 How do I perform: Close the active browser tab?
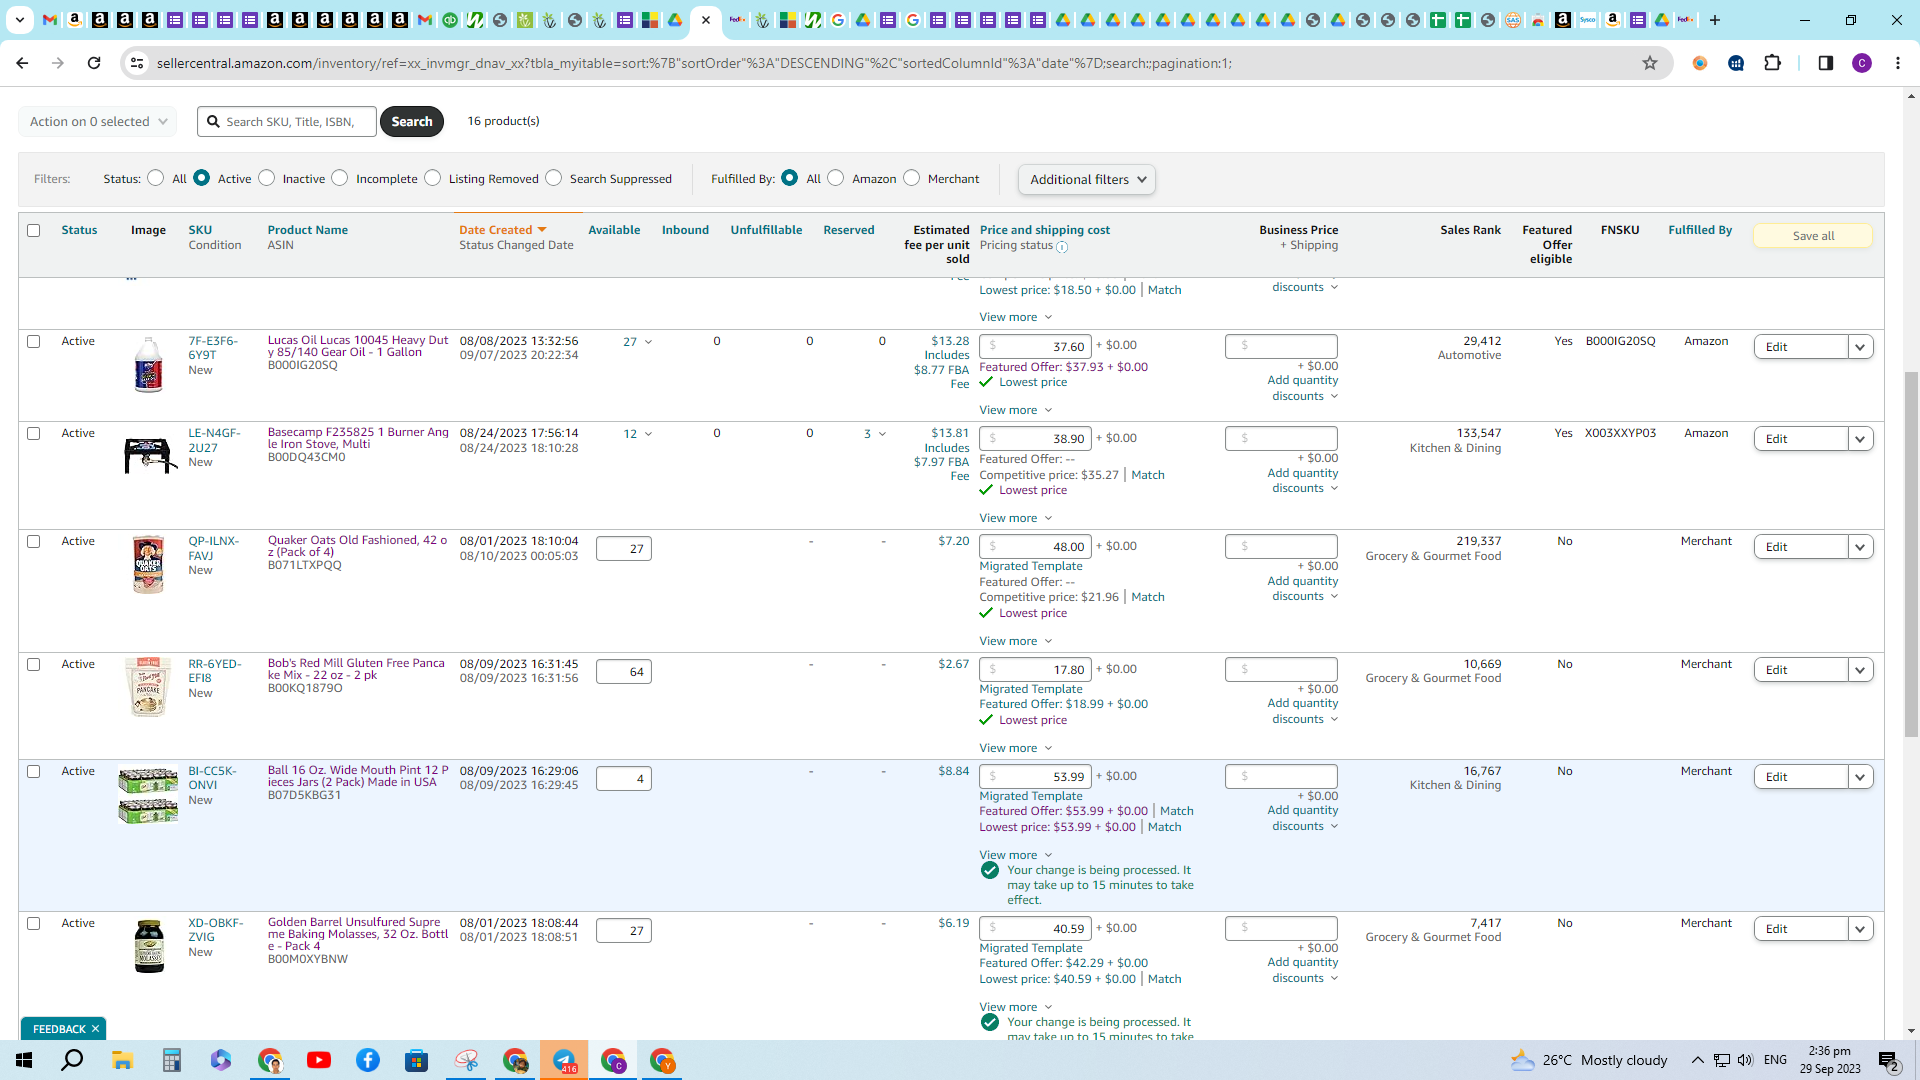(706, 20)
